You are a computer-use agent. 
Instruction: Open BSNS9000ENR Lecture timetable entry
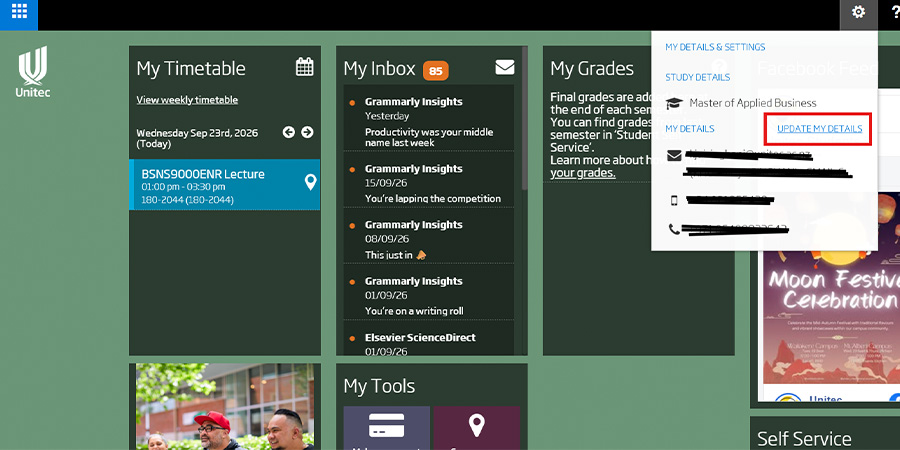pyautogui.click(x=224, y=185)
